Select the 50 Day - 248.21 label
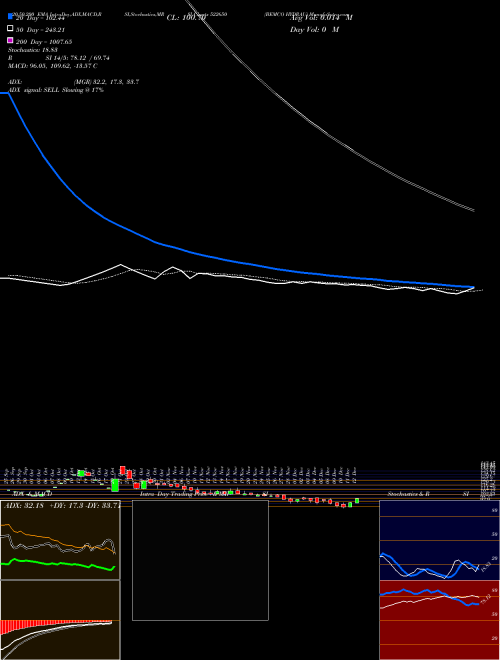The height and width of the screenshot is (660, 500). (40, 30)
